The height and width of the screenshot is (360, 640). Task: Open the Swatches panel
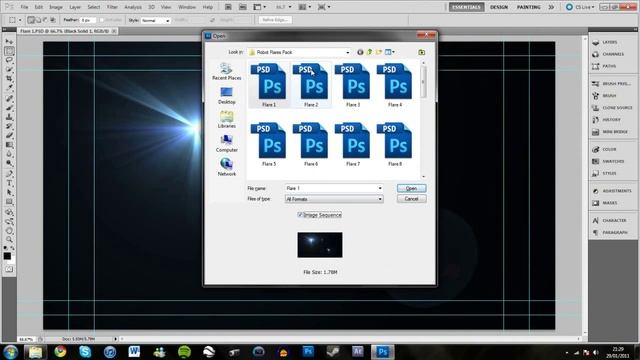(x=613, y=161)
